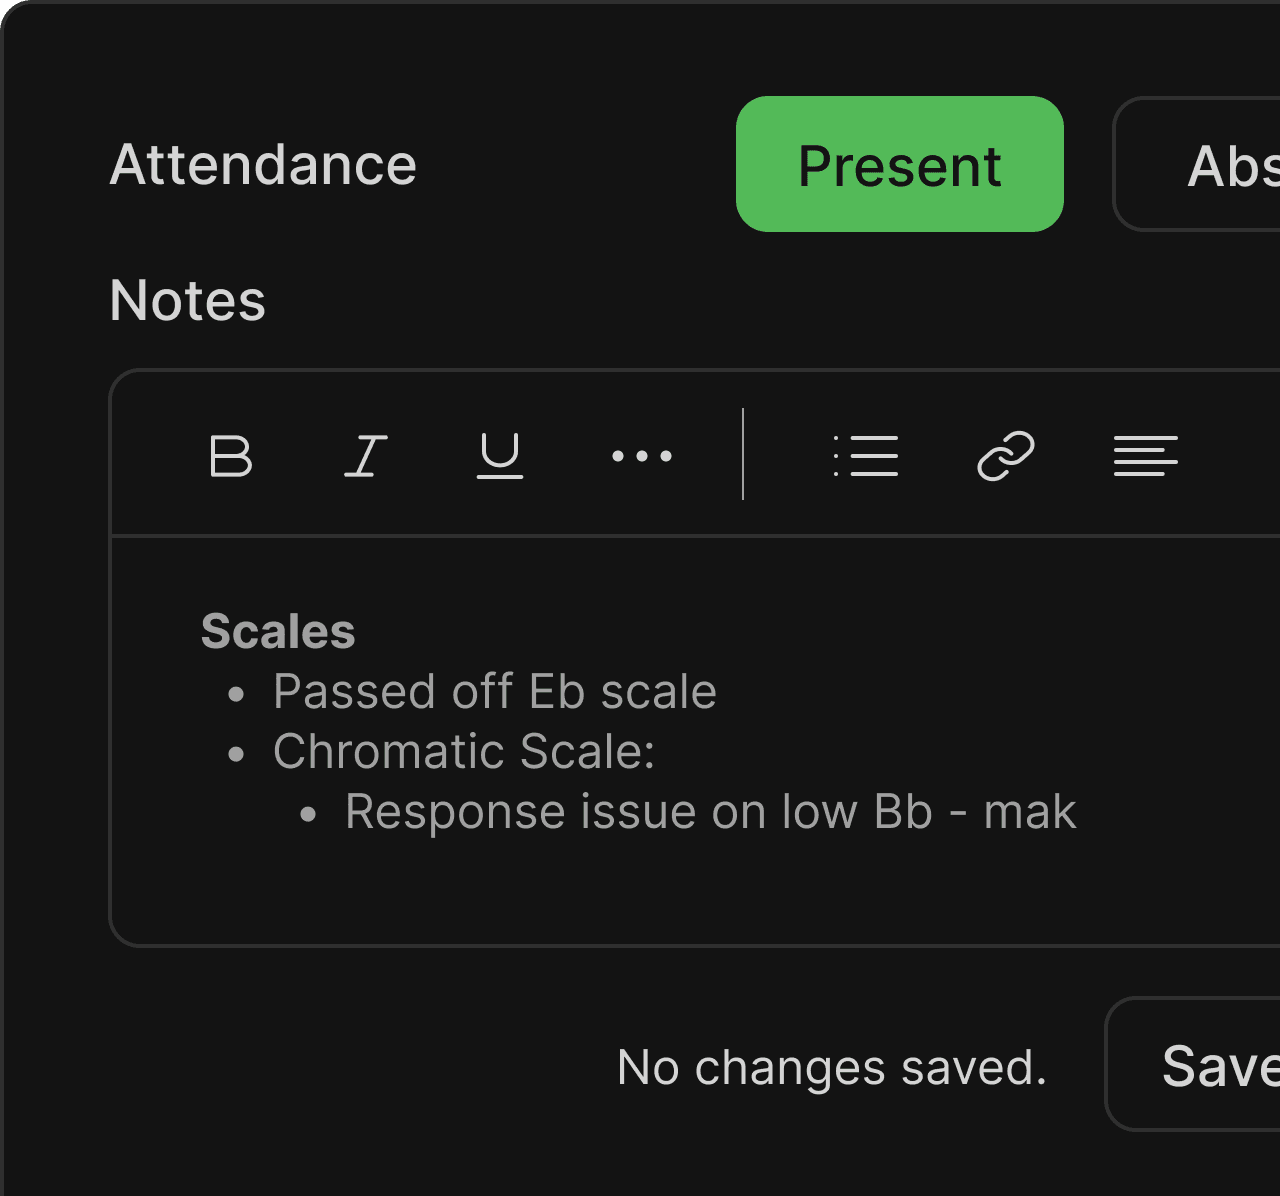The image size is (1280, 1196).
Task: Select the Attendance section label
Action: click(x=262, y=165)
